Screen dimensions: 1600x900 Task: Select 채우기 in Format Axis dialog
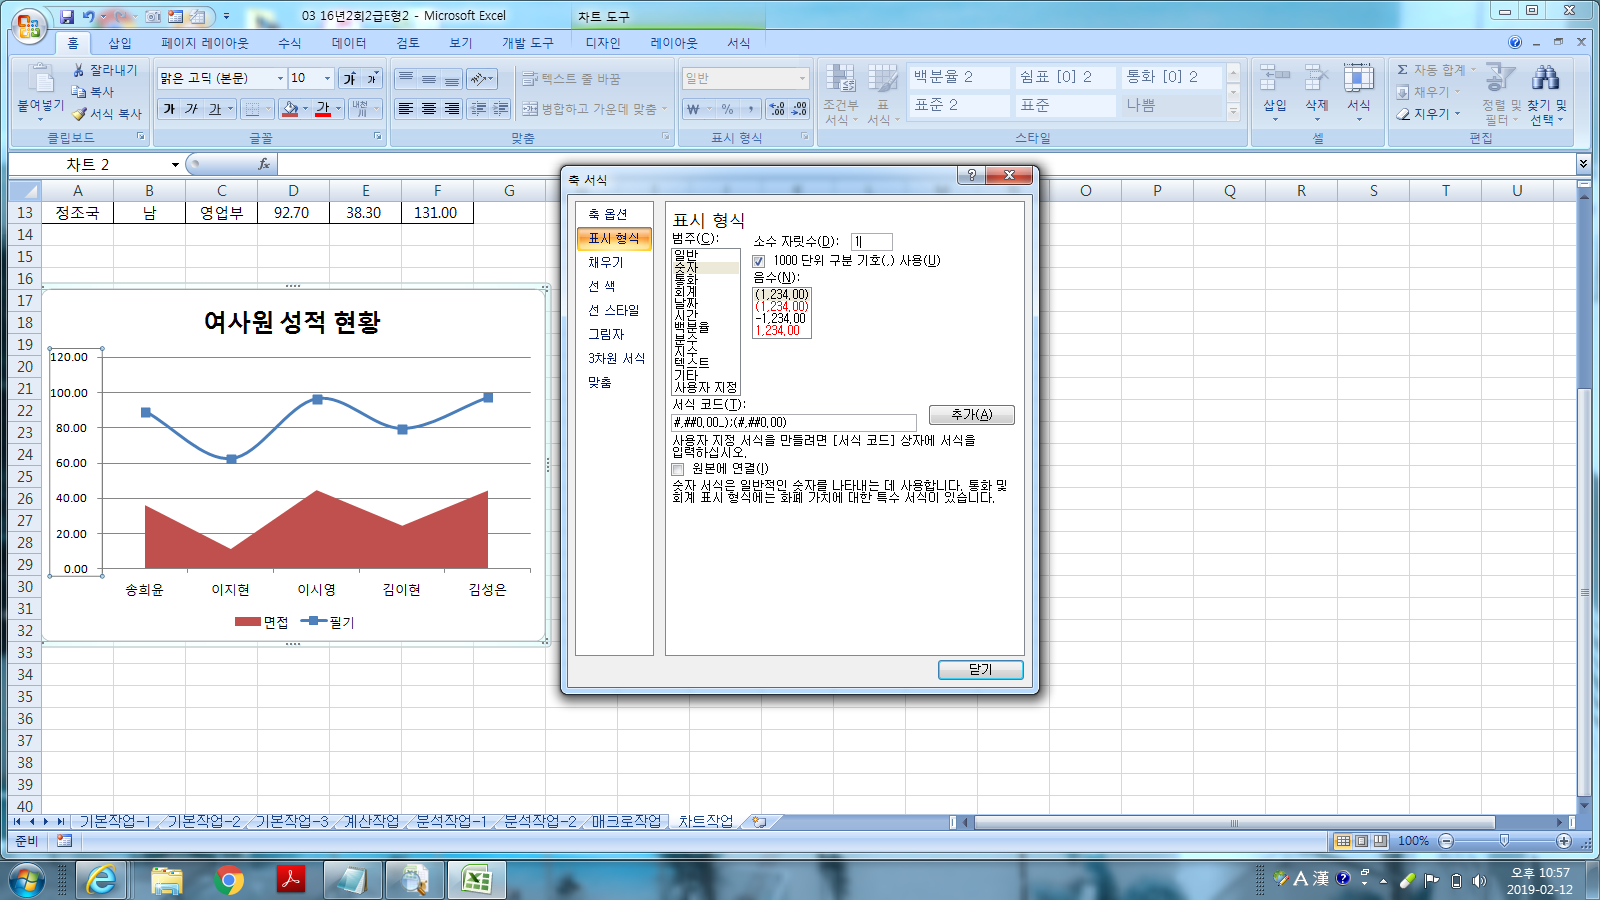point(605,262)
